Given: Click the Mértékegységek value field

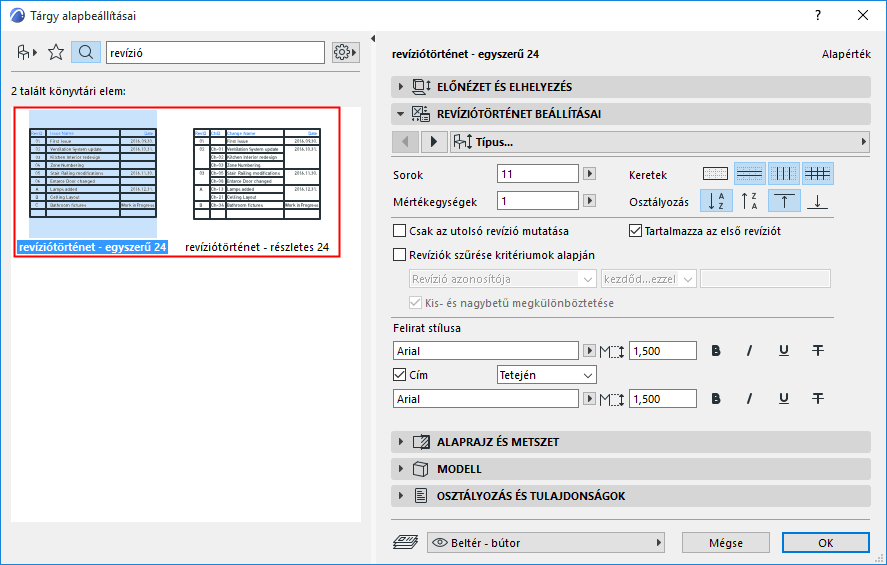Looking at the screenshot, I should 538,201.
